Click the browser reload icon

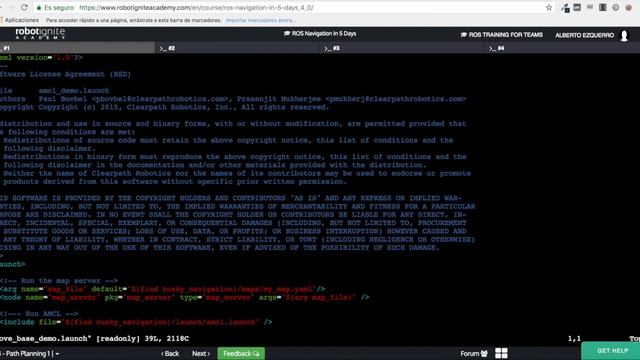24,7
